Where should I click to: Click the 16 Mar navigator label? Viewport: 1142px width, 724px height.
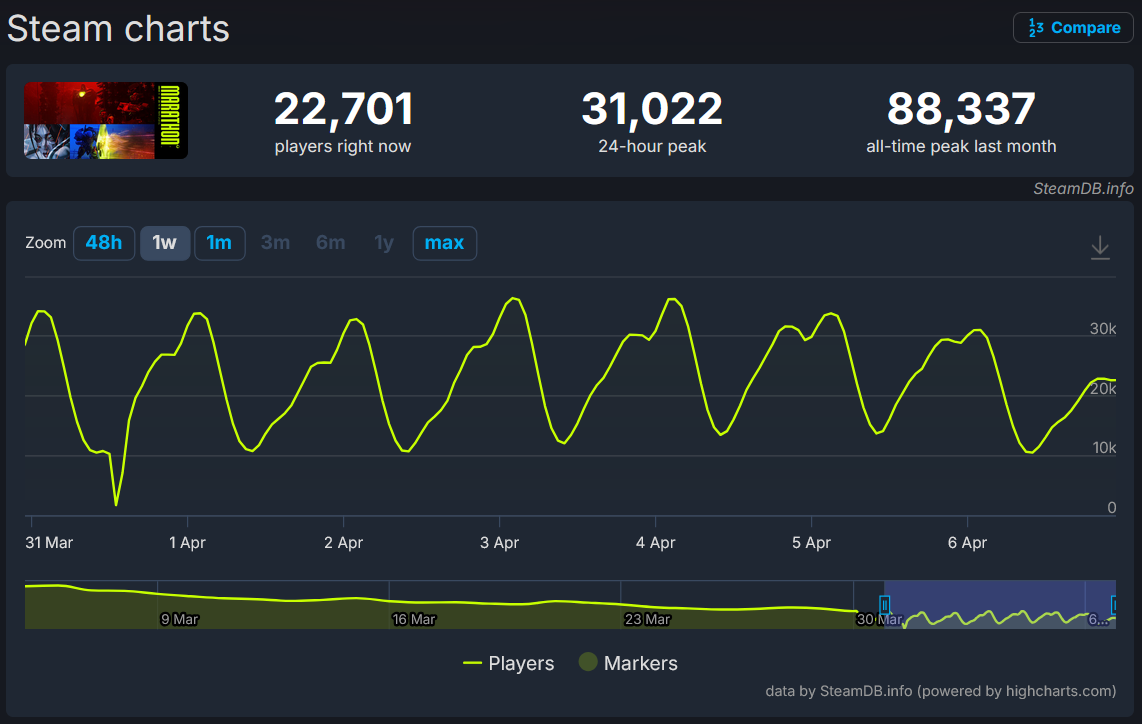click(414, 619)
